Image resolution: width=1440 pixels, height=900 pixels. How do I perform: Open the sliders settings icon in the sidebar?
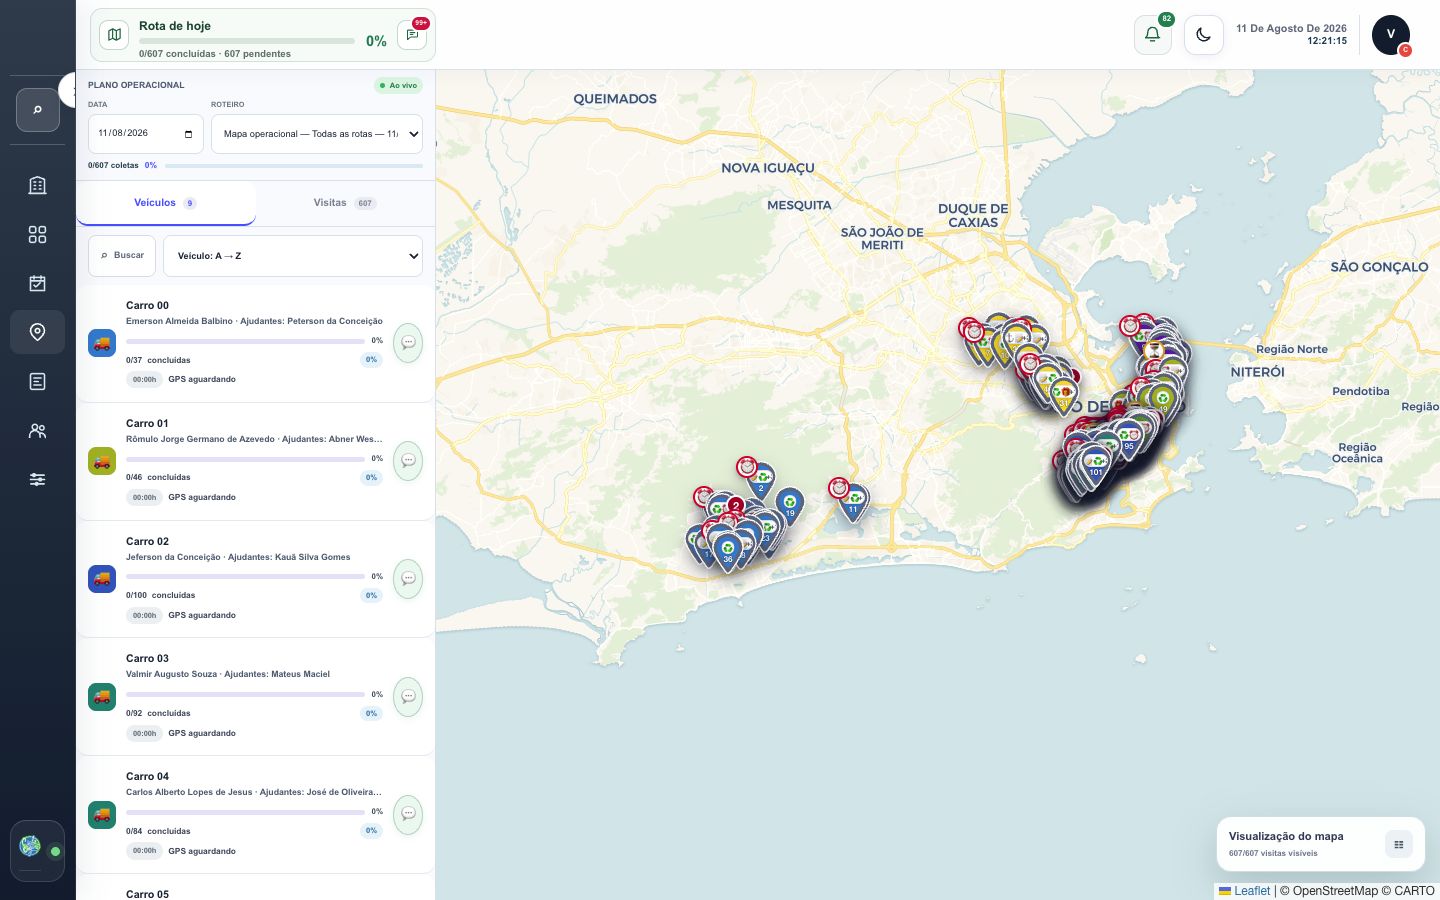[38, 480]
